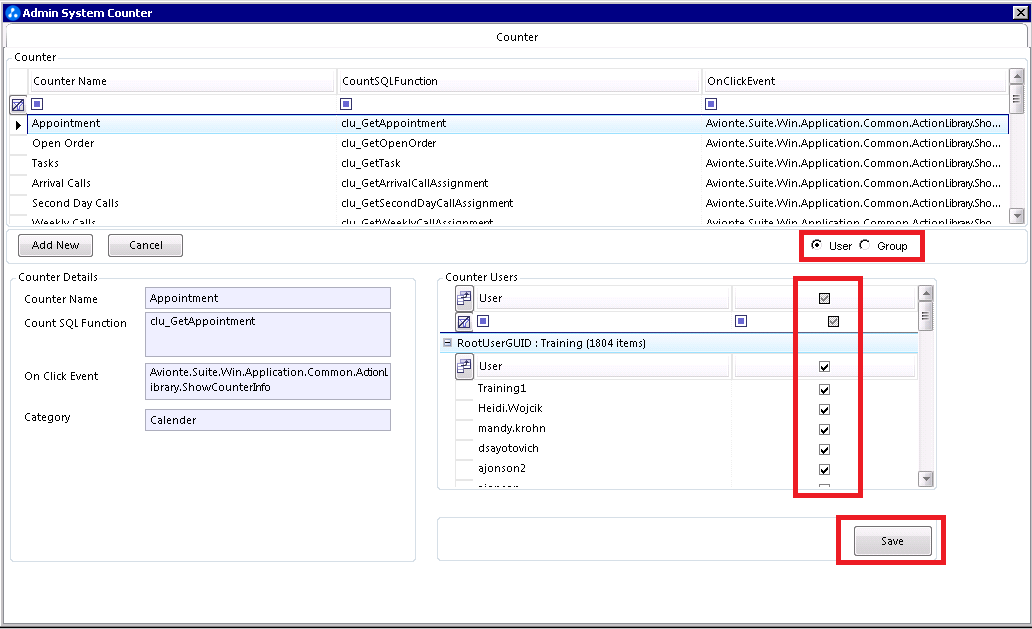Click the Category field showing Calender
The width and height of the screenshot is (1032, 629).
pos(267,419)
